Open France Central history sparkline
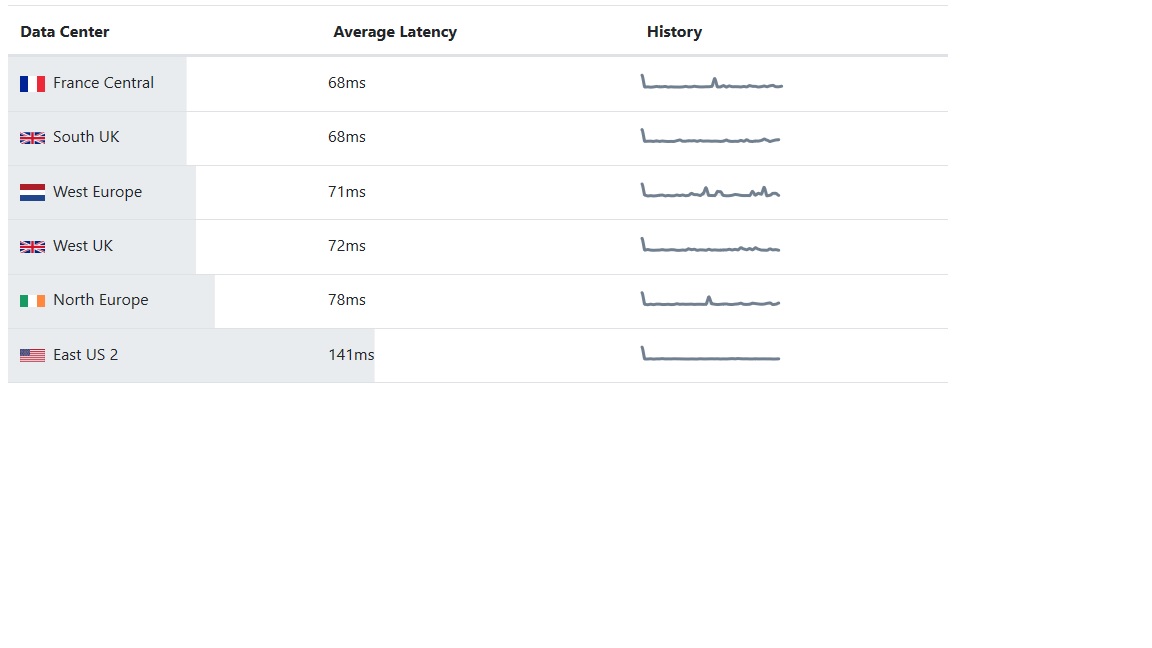This screenshot has width=1152, height=648. 712,82
